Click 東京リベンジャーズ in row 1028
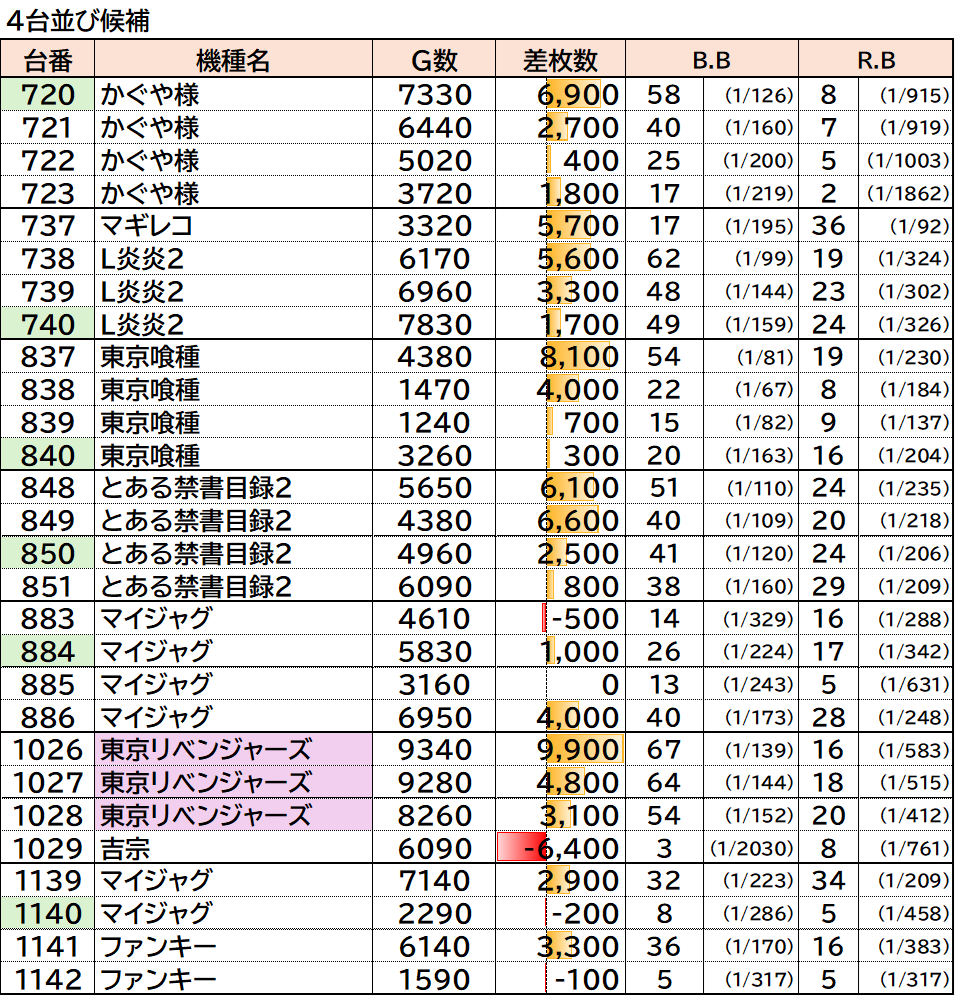The image size is (955, 996). [x=206, y=816]
